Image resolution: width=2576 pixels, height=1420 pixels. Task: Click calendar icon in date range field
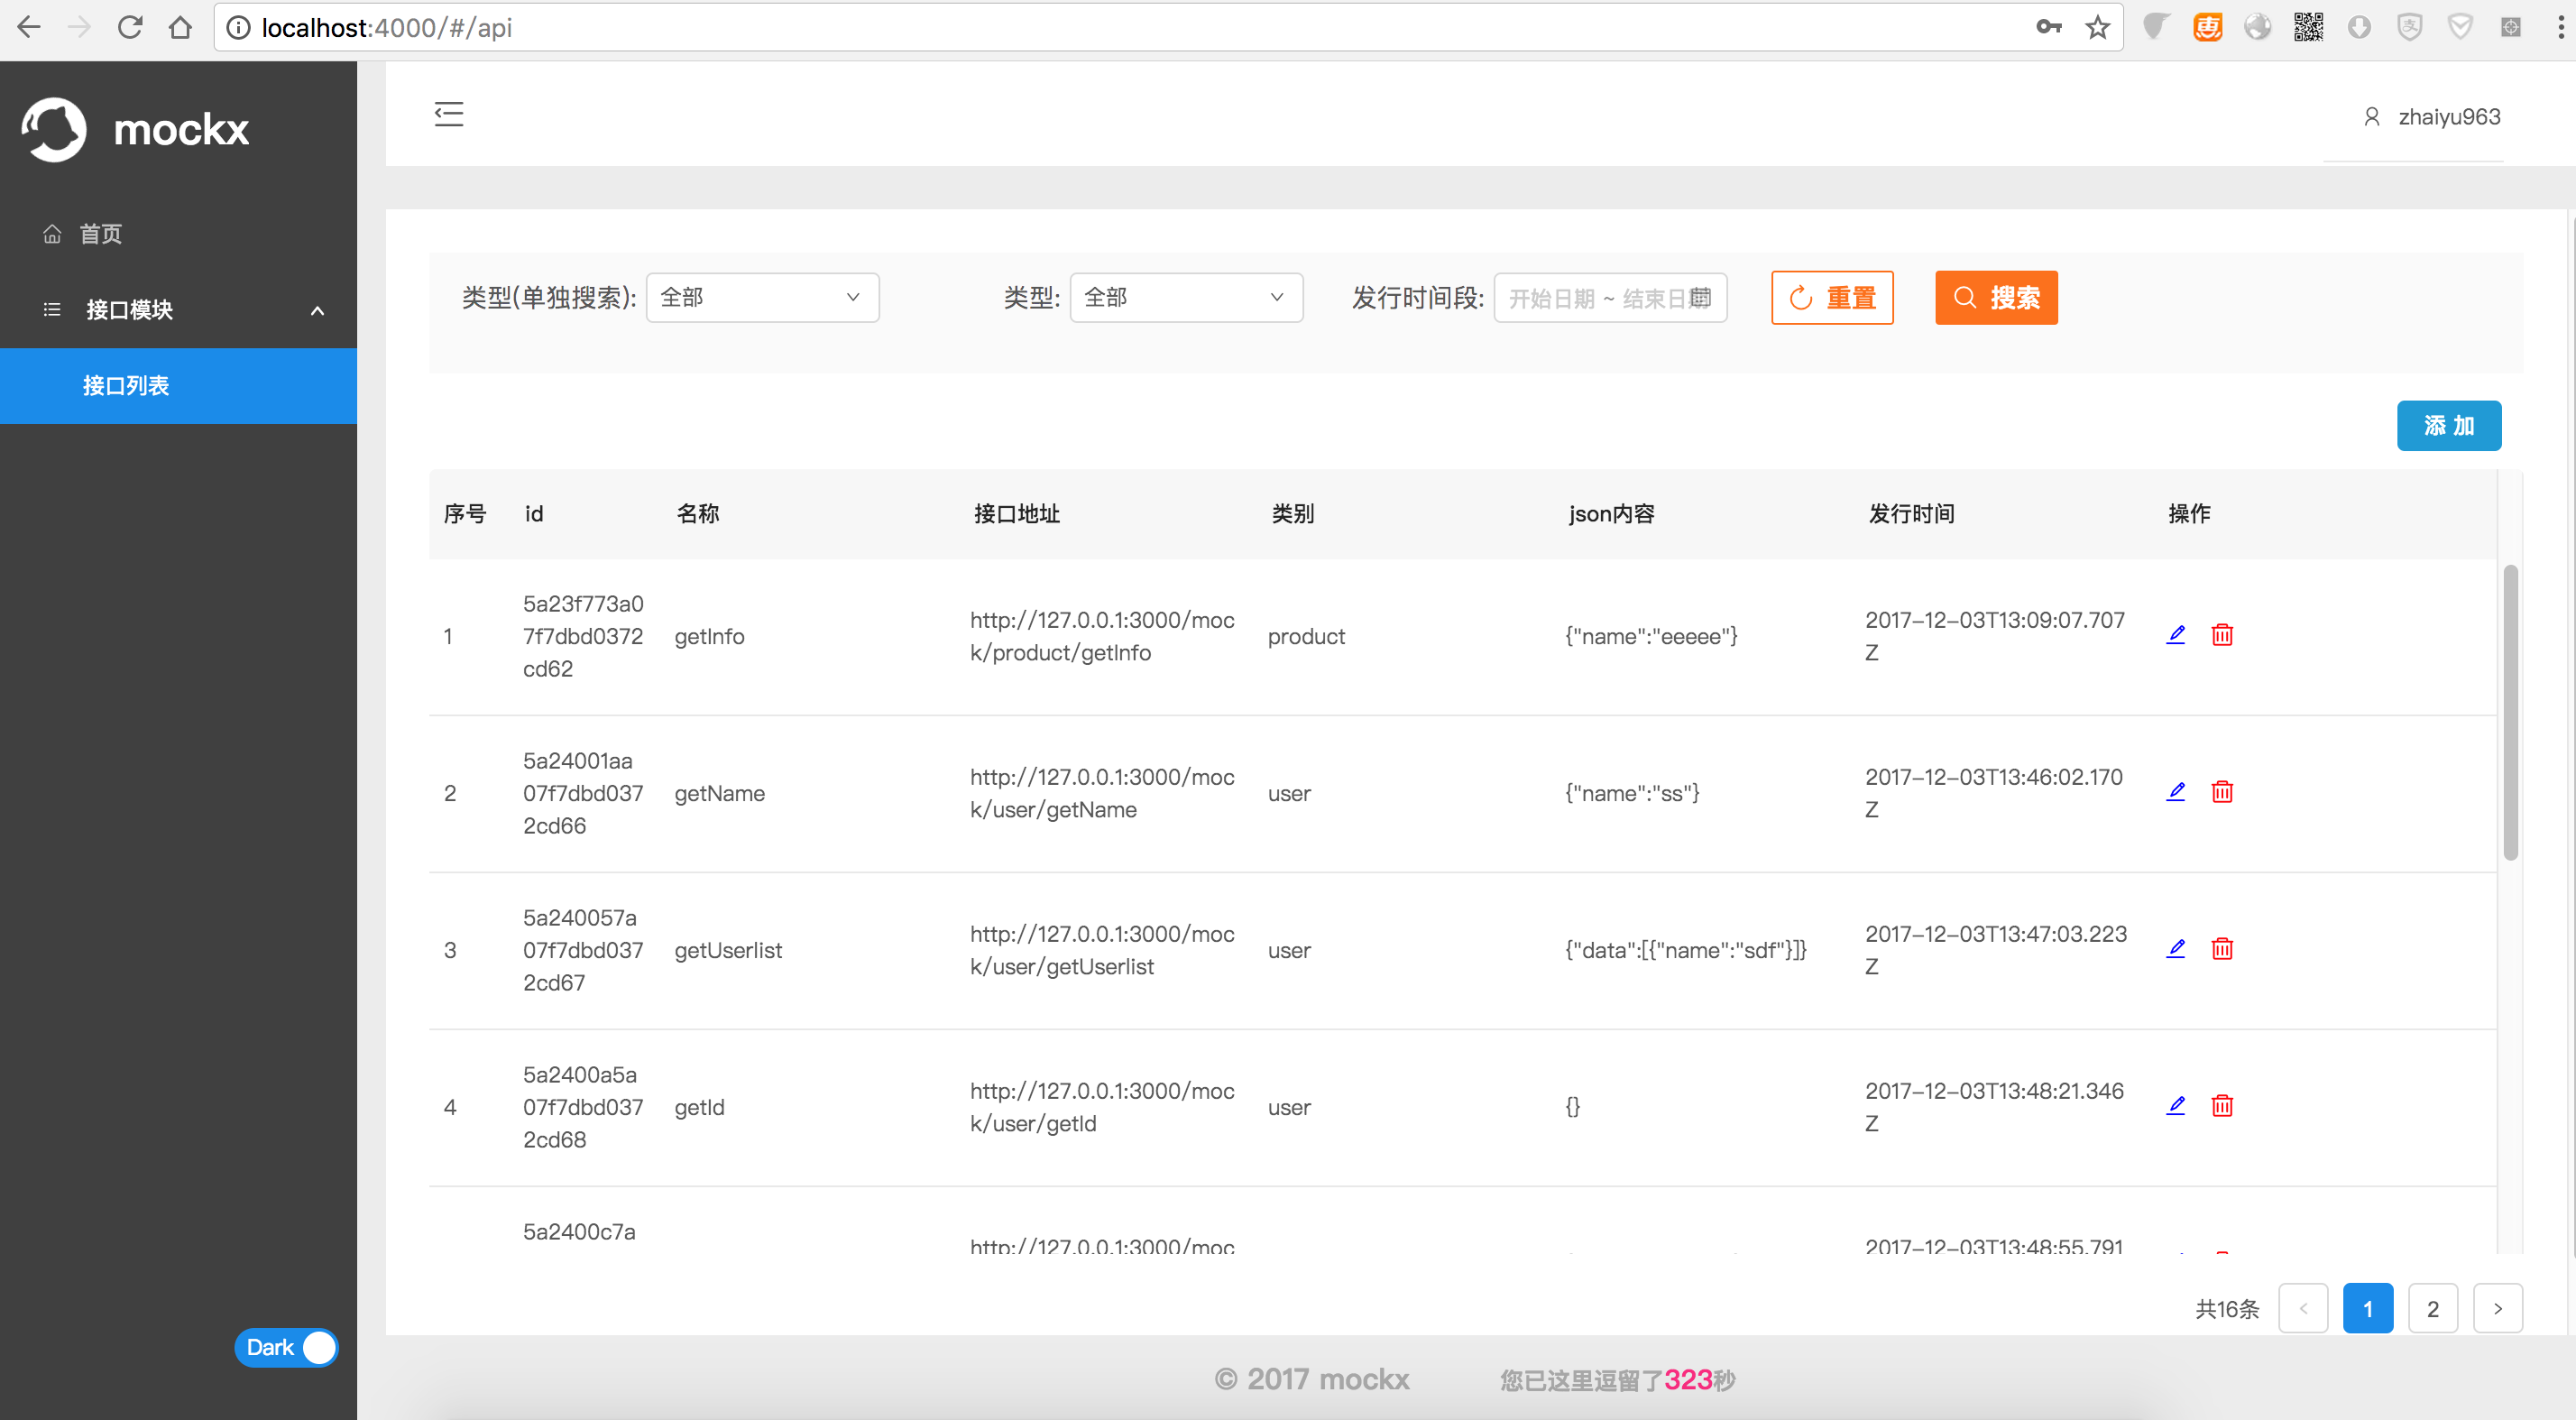click(x=1700, y=298)
